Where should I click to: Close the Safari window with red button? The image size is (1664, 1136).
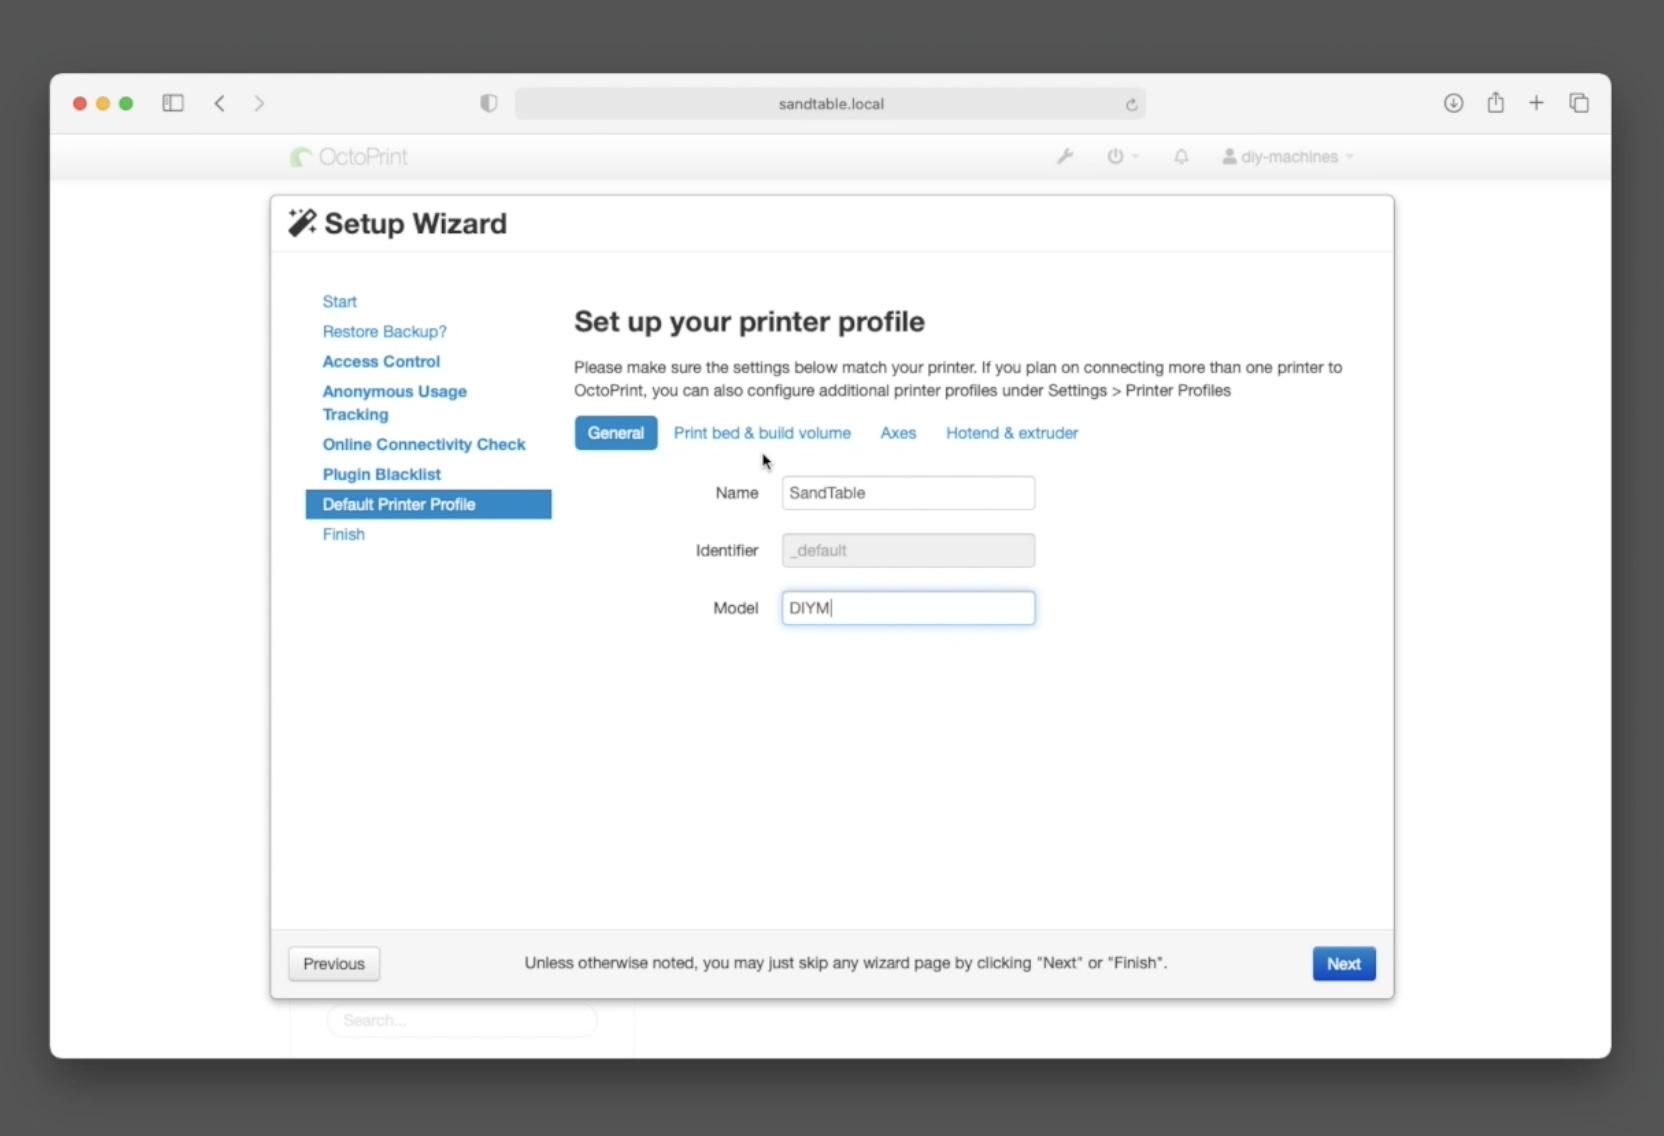click(80, 103)
